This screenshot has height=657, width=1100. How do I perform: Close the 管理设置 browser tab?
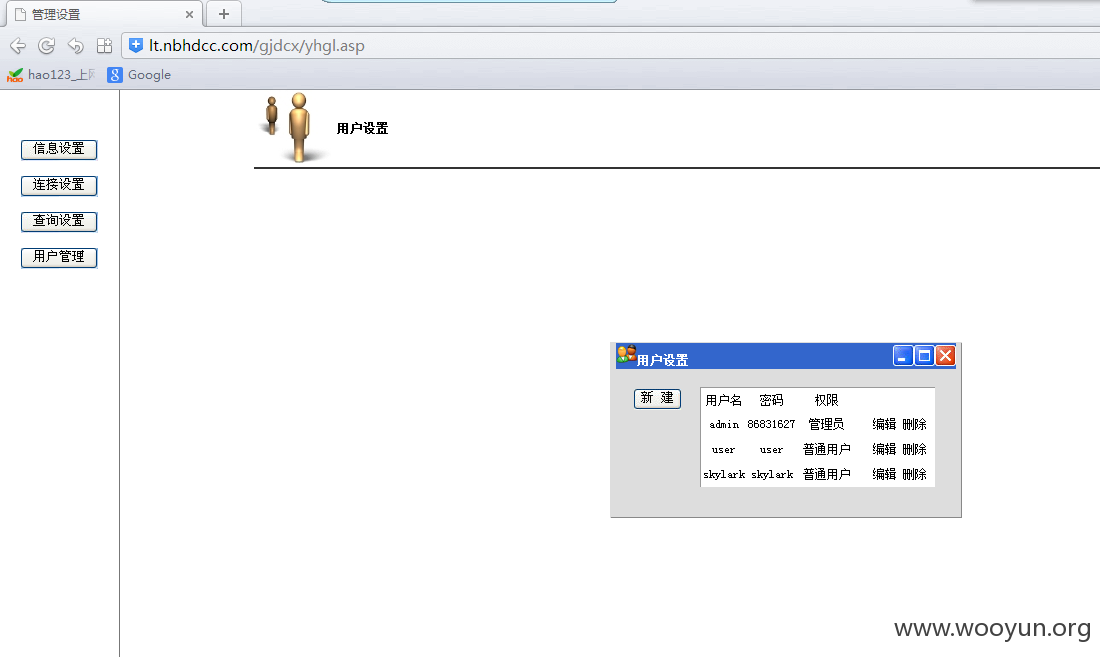189,14
